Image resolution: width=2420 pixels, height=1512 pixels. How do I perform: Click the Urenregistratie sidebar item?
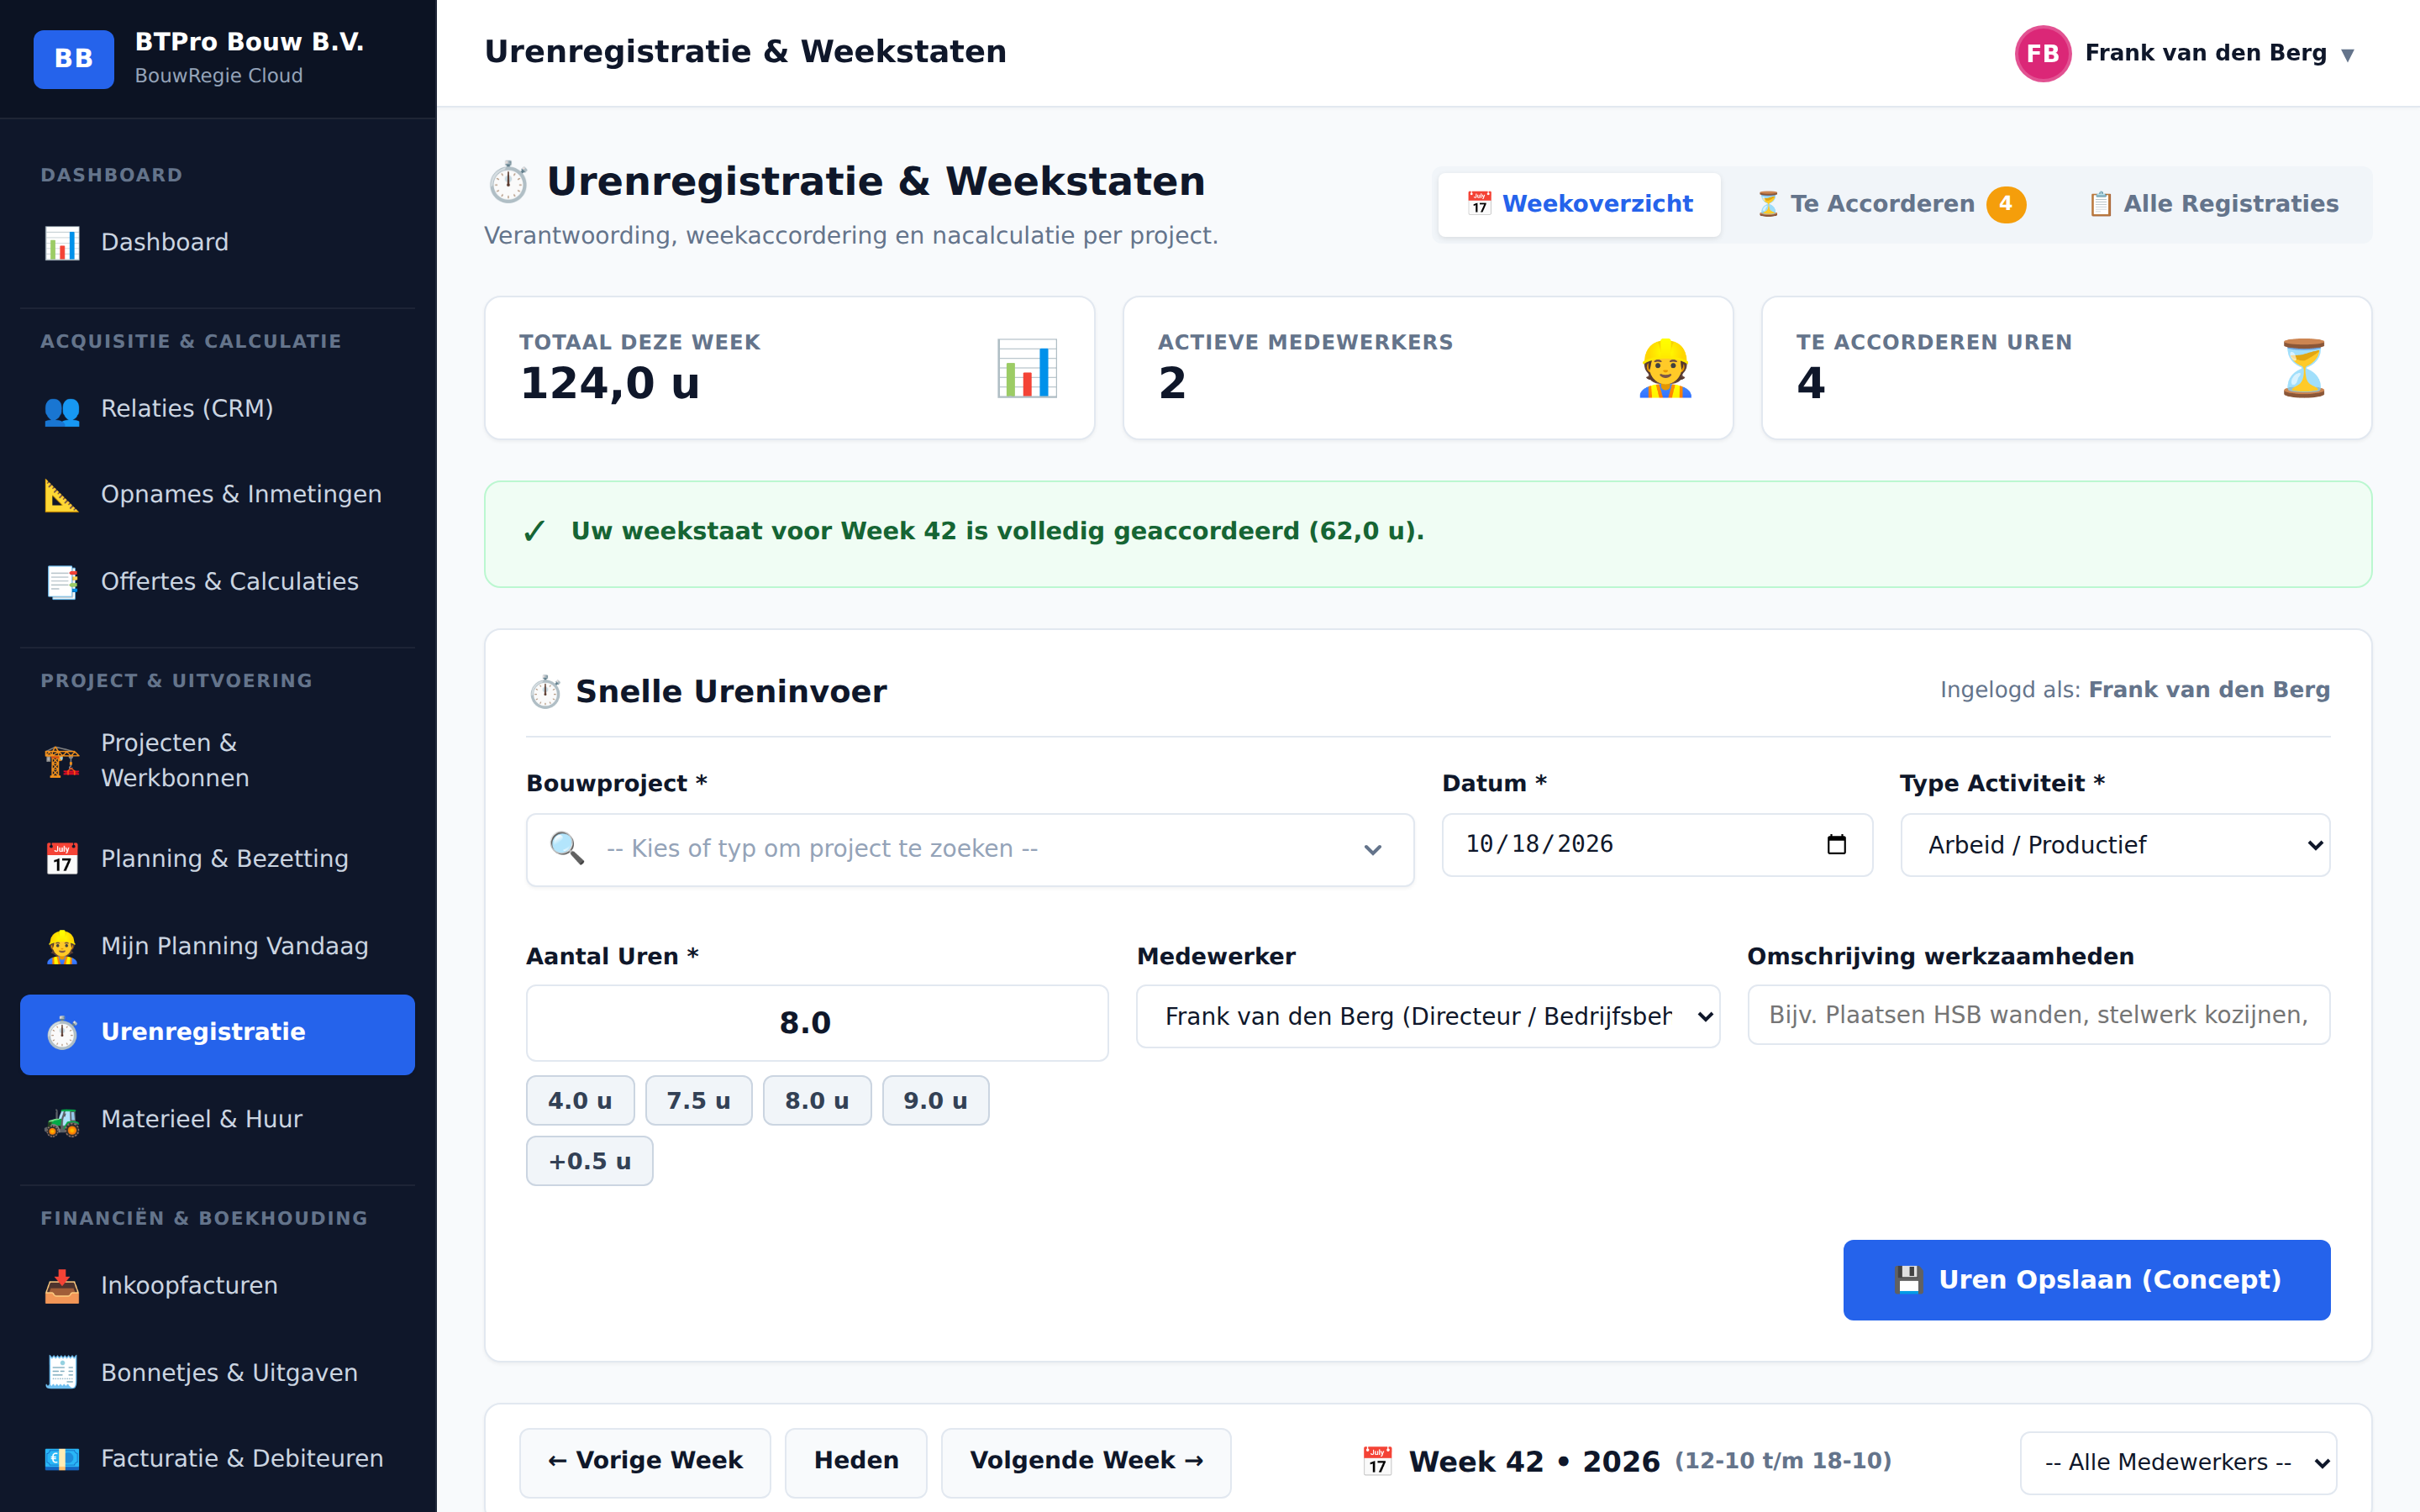coord(217,1034)
